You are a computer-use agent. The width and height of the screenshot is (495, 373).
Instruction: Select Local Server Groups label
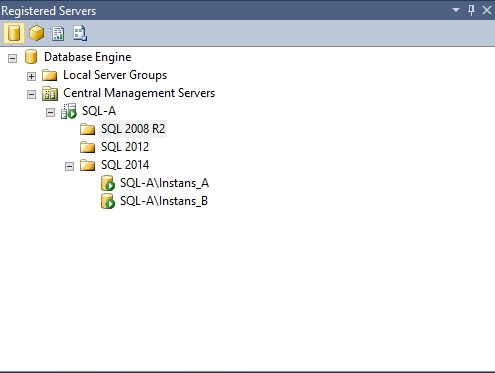tap(115, 75)
